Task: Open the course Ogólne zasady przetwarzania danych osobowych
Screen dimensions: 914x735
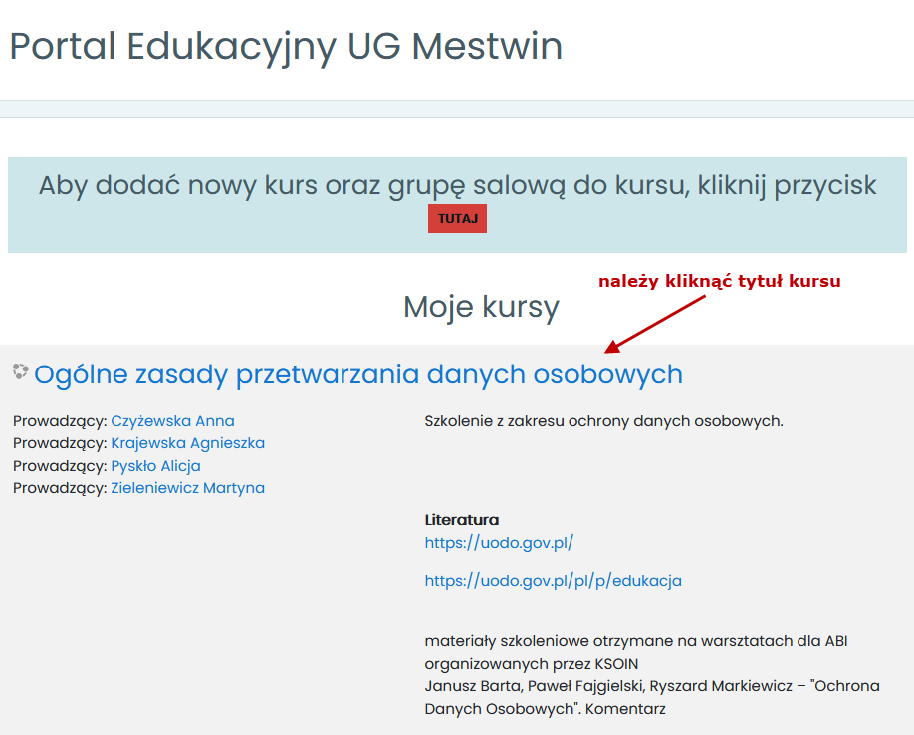Action: click(x=358, y=372)
